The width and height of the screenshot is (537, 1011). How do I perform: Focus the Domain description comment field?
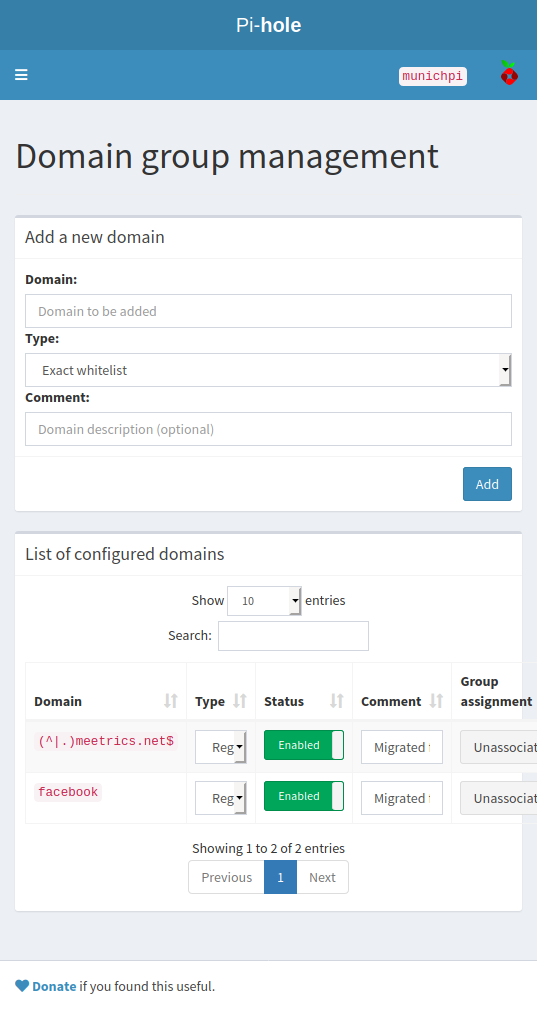point(268,429)
